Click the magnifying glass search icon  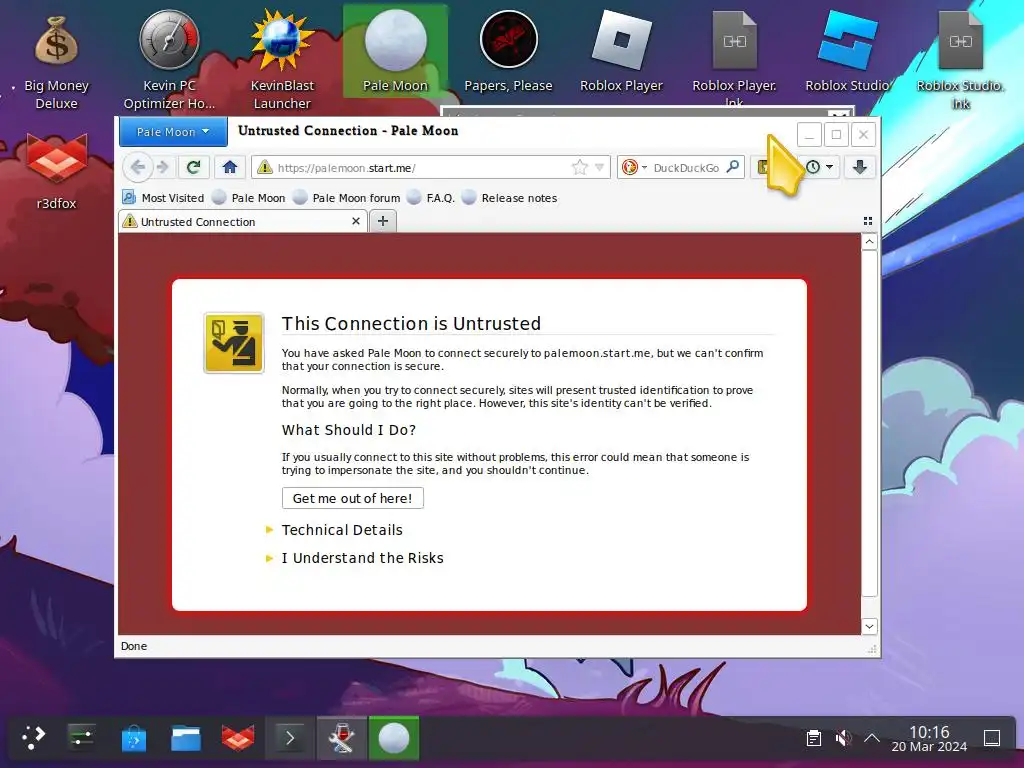tap(733, 167)
